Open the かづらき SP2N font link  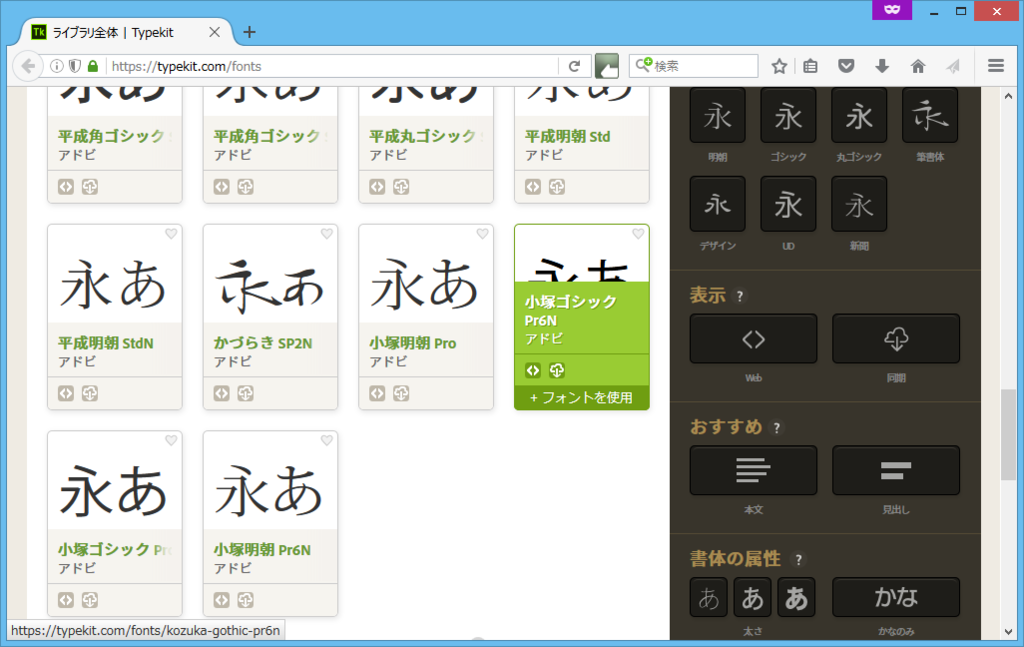tap(263, 343)
